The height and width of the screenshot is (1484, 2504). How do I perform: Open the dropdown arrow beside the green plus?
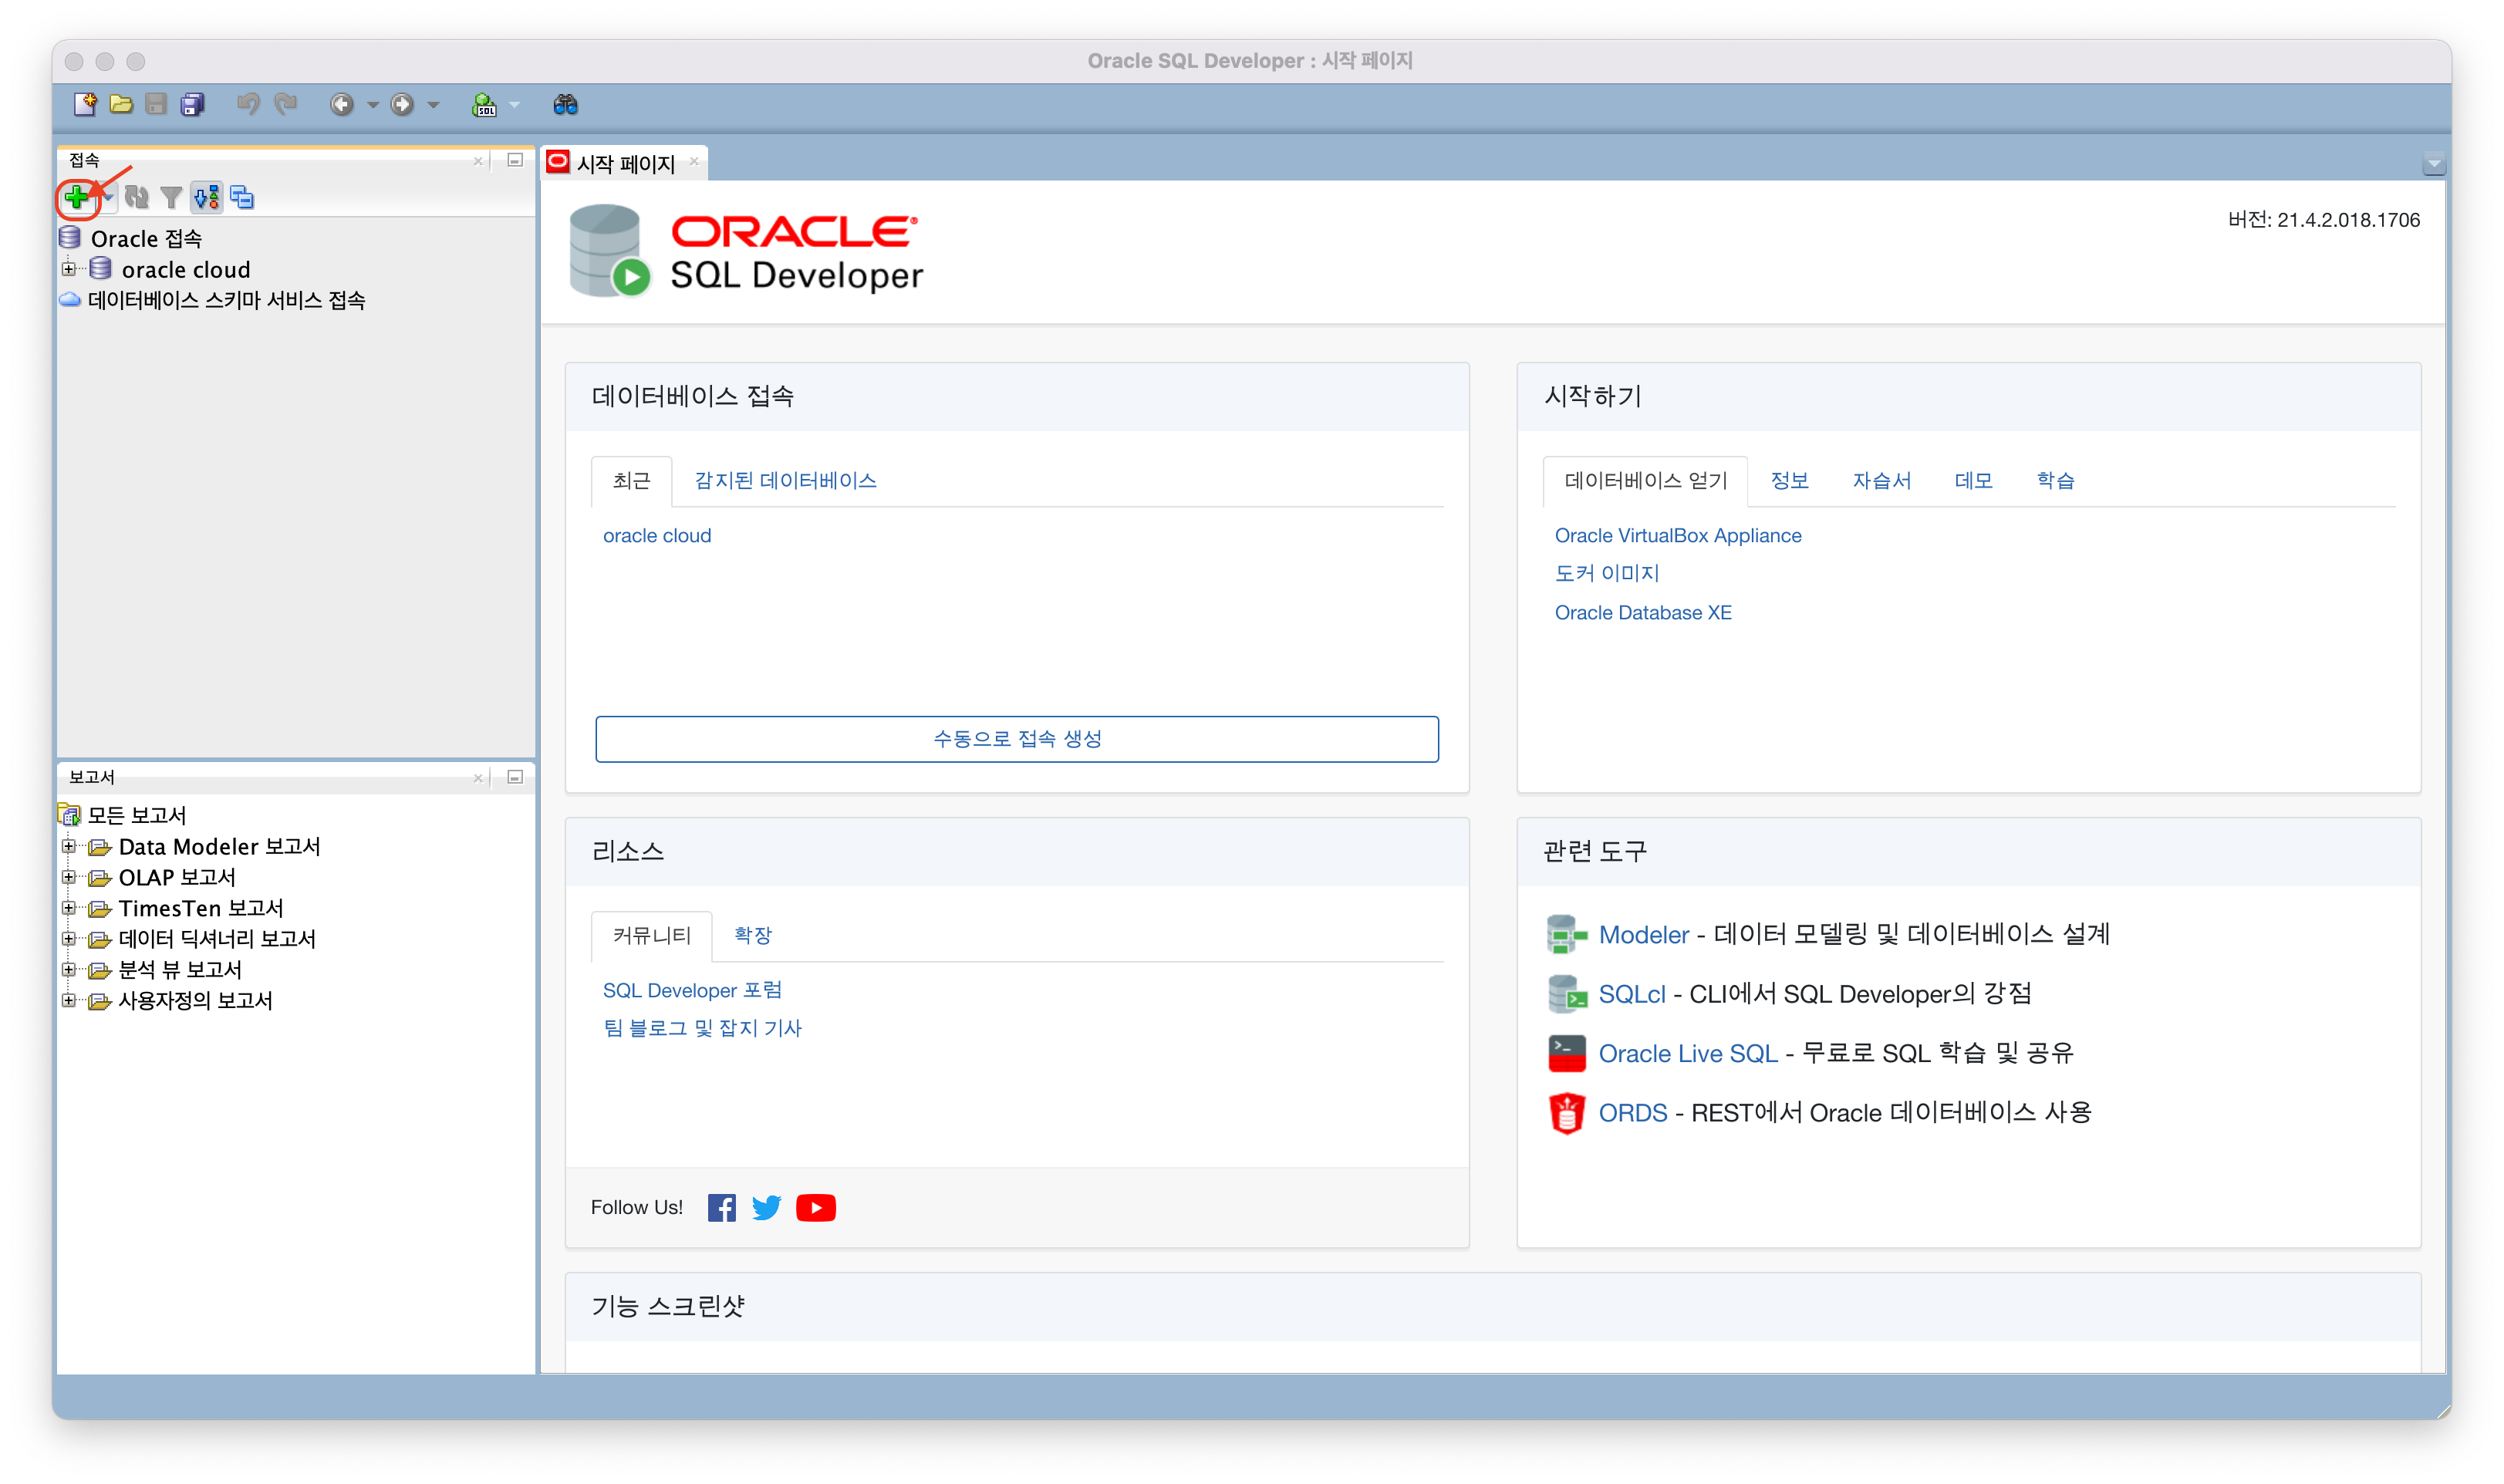point(108,197)
